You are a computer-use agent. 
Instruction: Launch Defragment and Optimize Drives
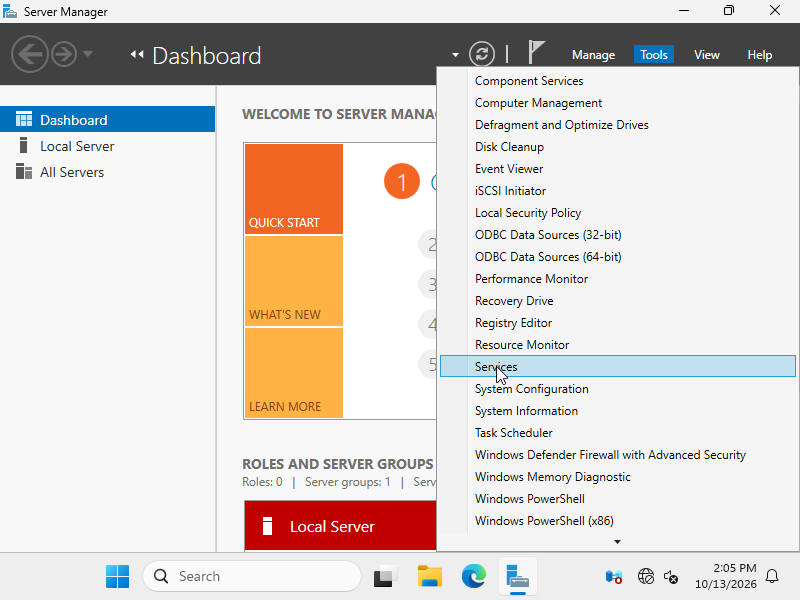[617, 124]
